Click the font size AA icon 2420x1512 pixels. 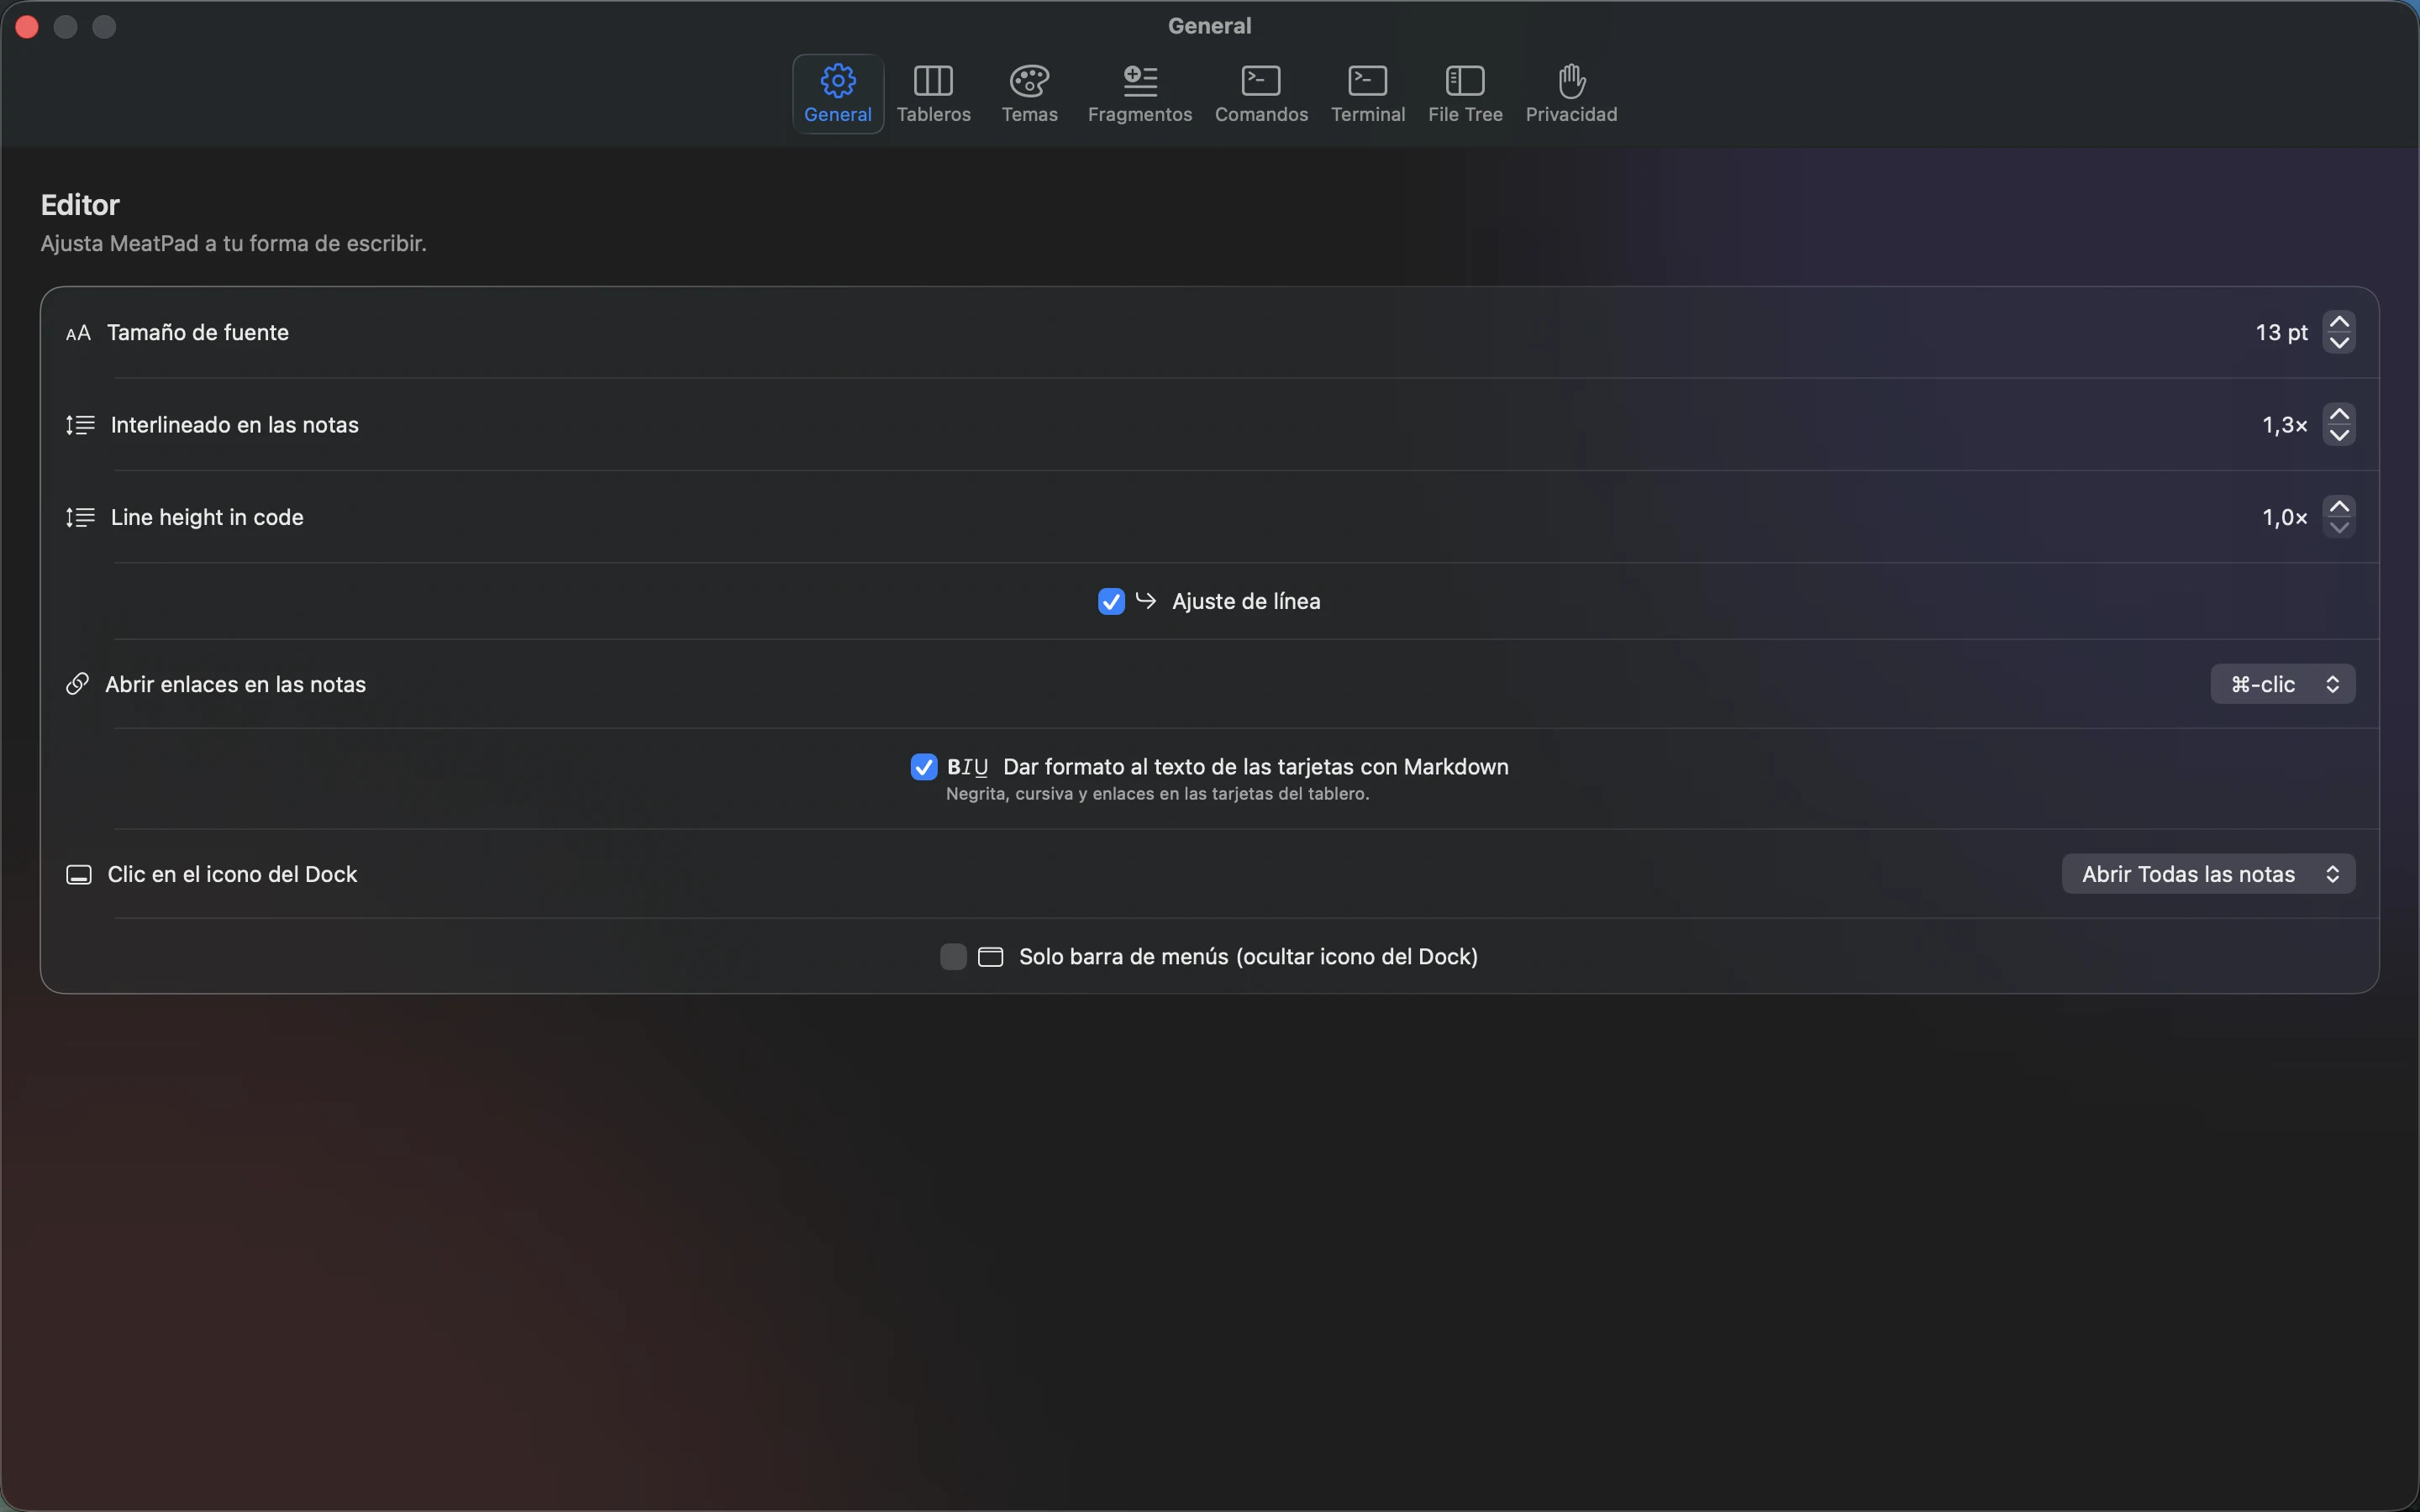(x=78, y=333)
